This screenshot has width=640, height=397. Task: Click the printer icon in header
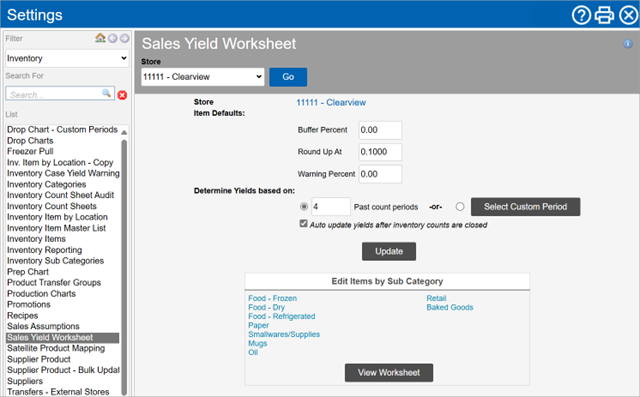tap(604, 15)
